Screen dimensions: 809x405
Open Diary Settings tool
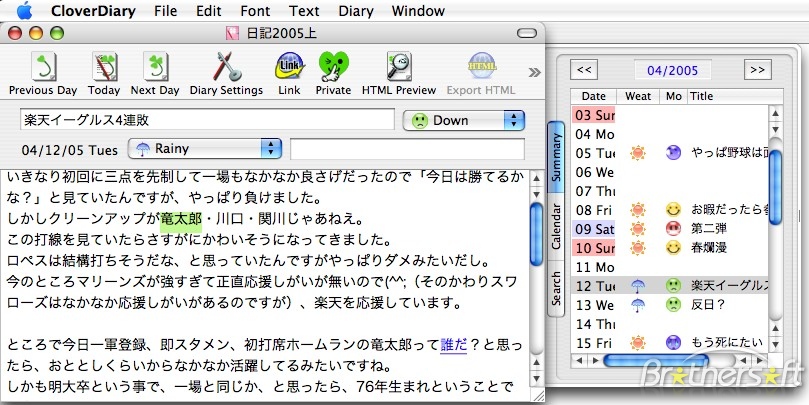(x=226, y=74)
